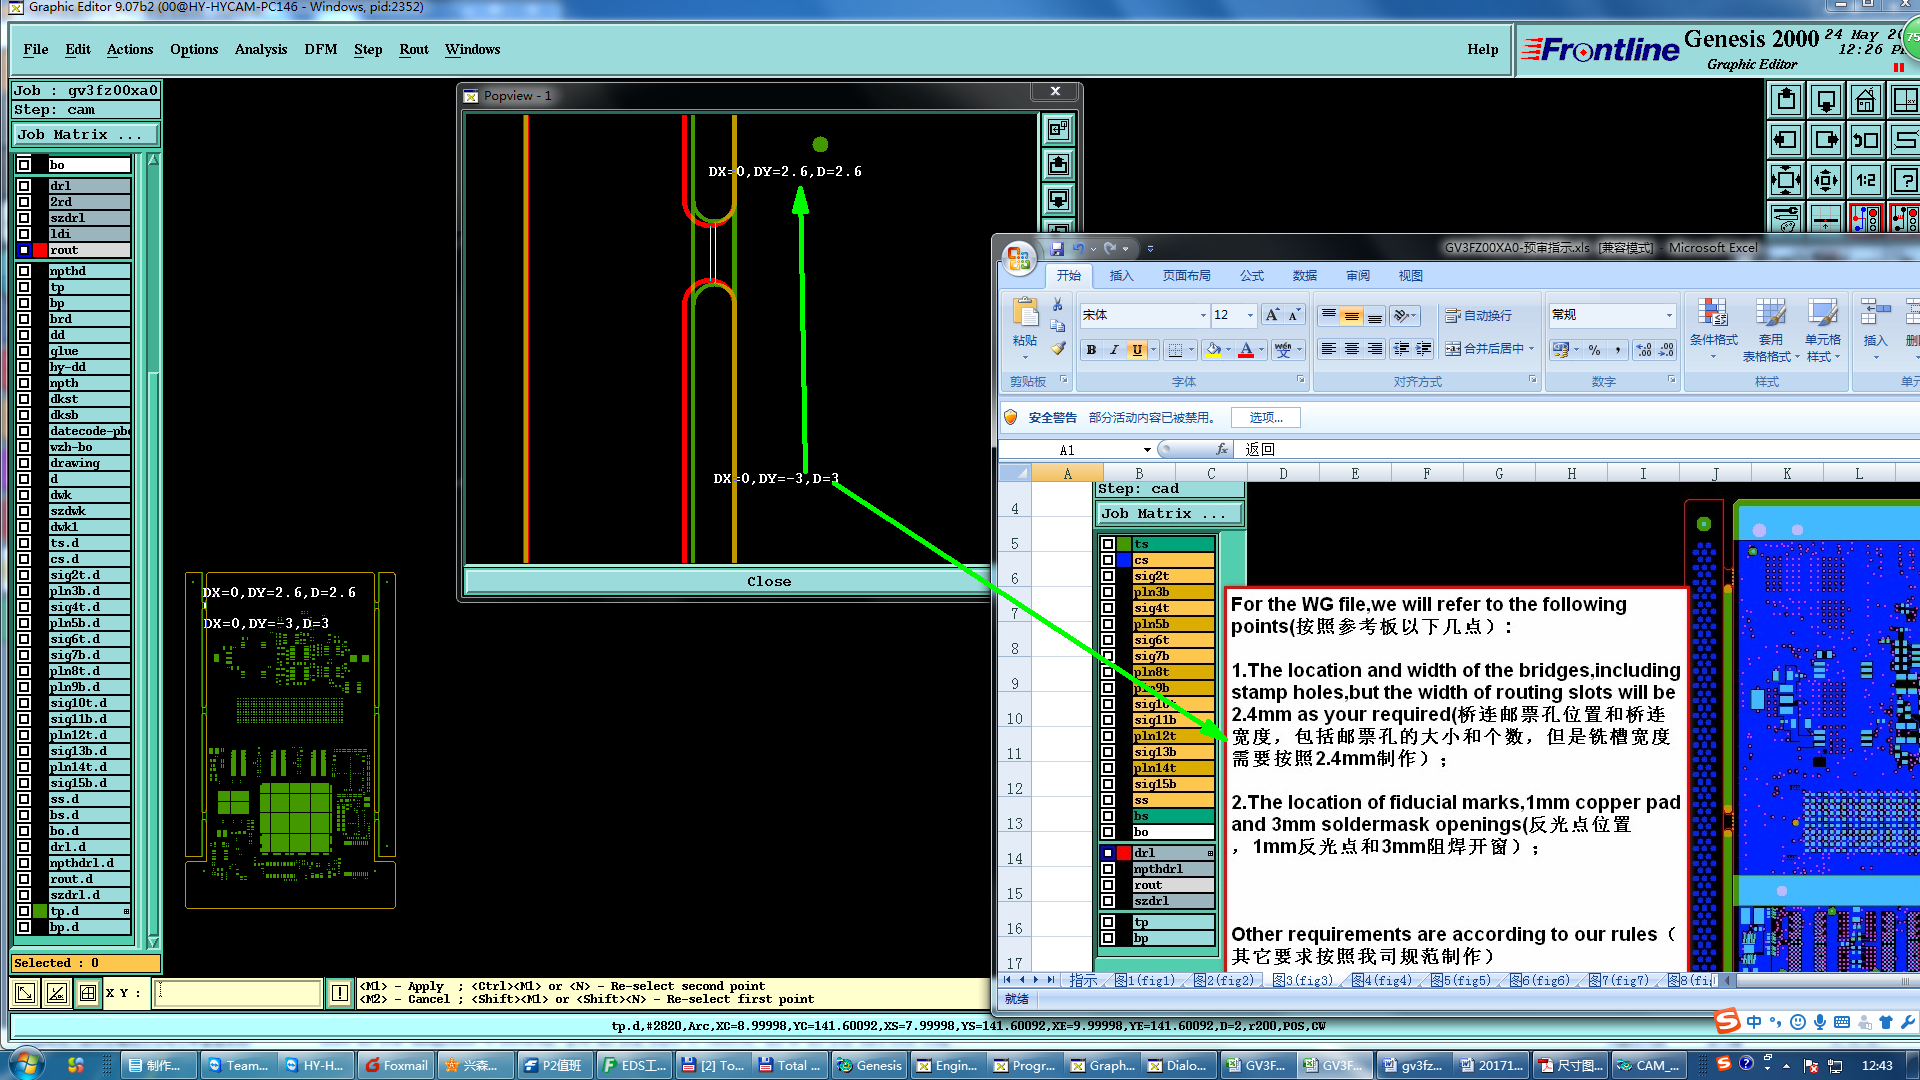The height and width of the screenshot is (1080, 1920).
Task: Open the font name dropdown
Action: (x=1203, y=315)
